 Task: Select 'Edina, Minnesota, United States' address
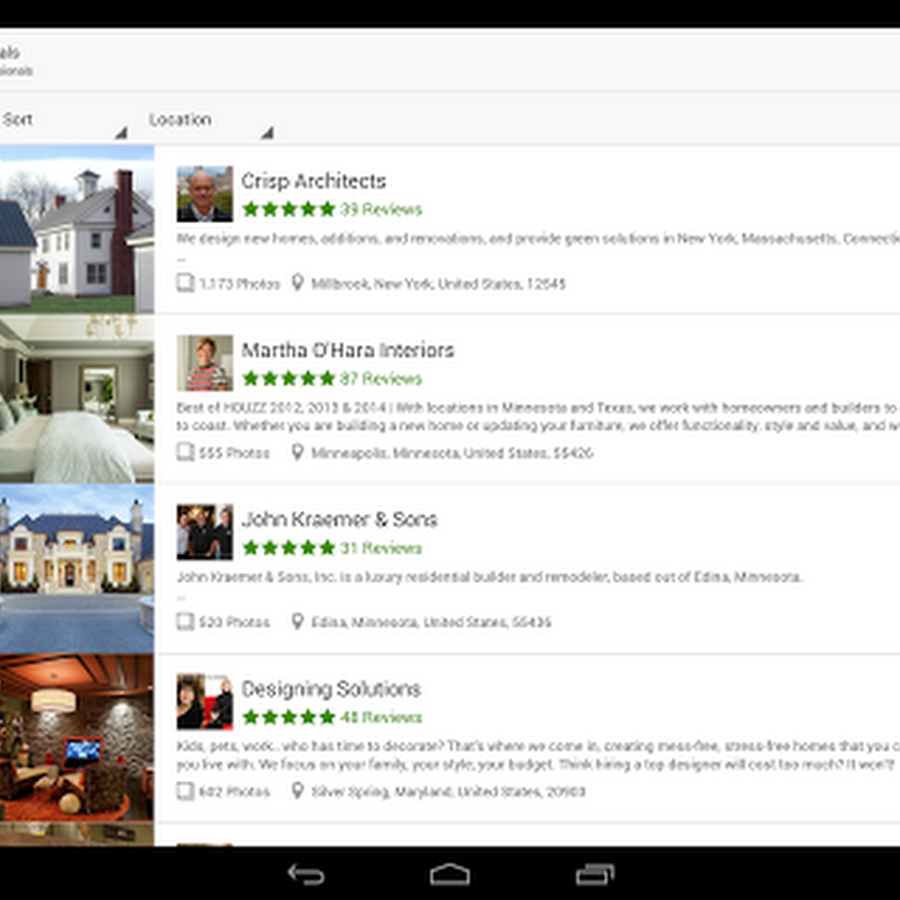pos(431,622)
